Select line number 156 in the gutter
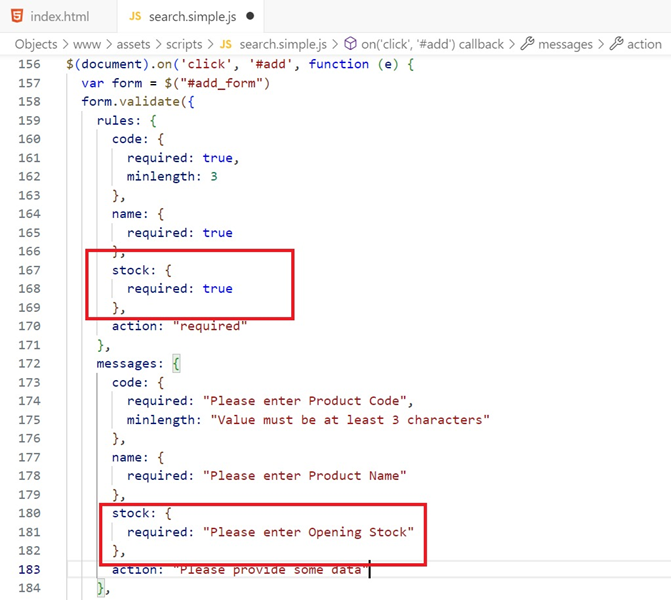The width and height of the screenshot is (671, 600). click(27, 64)
